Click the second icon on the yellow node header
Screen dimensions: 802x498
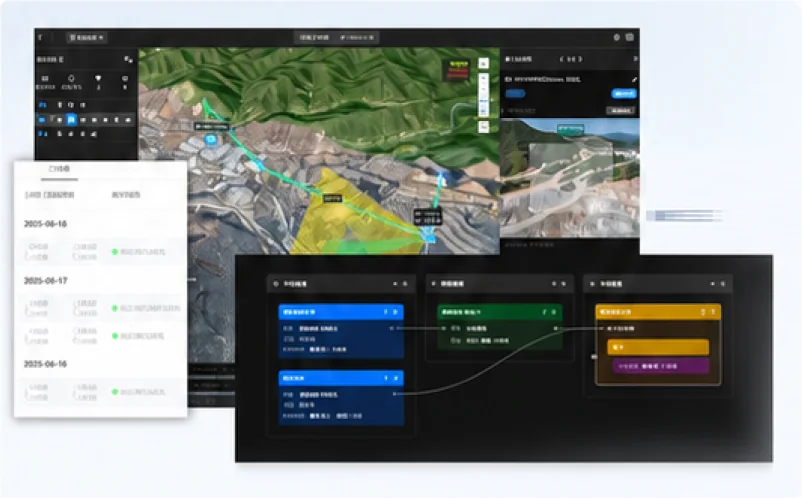point(713,311)
